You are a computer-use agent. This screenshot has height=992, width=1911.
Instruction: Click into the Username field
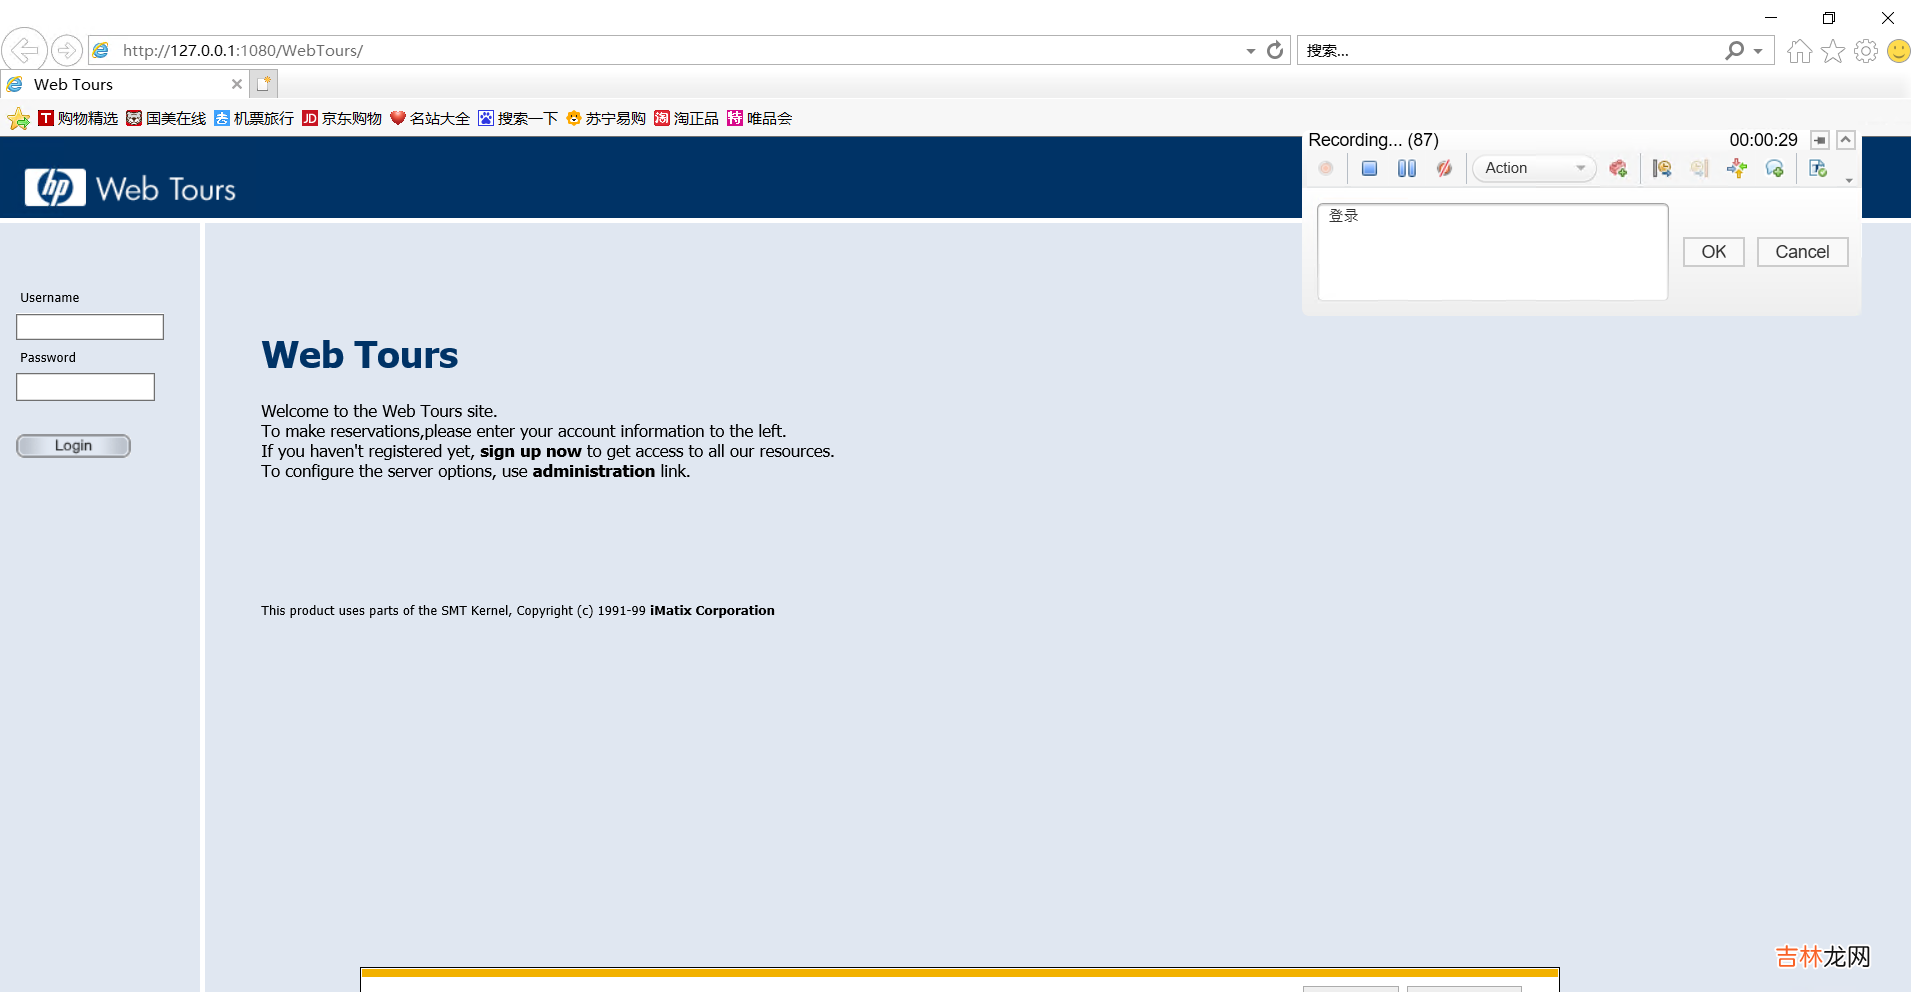coord(90,327)
